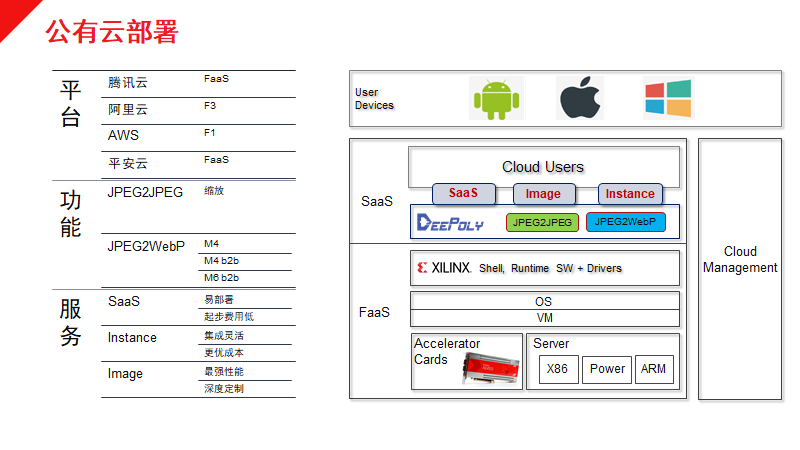
Task: Click the green Android robot icon
Action: [x=497, y=99]
